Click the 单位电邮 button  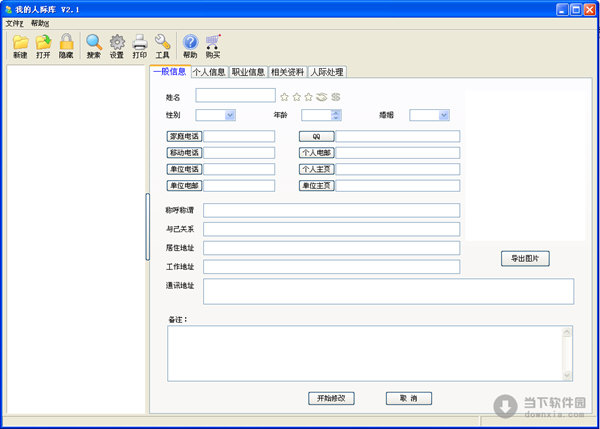(x=184, y=186)
